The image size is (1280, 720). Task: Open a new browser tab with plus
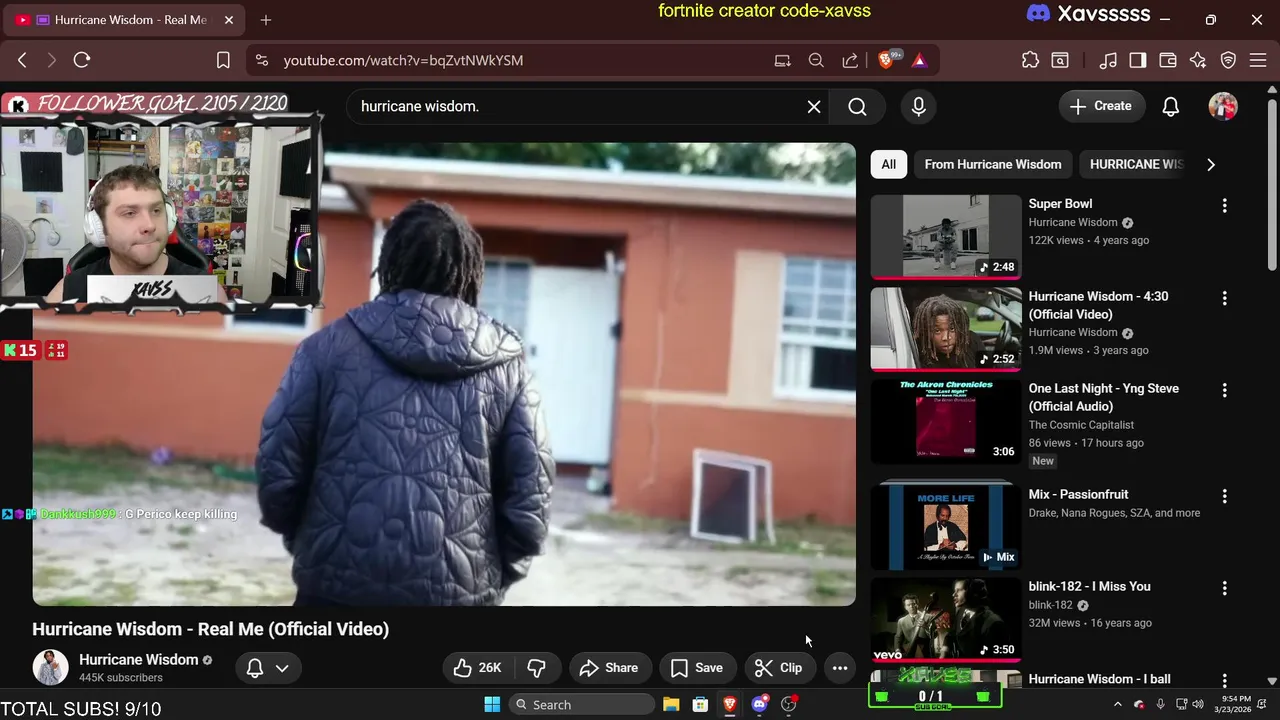tap(266, 20)
